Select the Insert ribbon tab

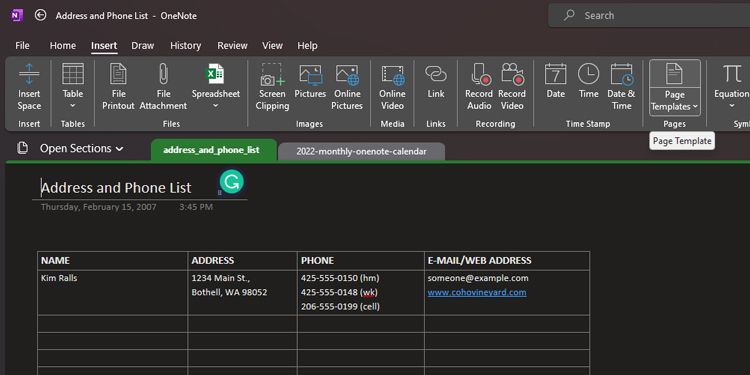[104, 45]
